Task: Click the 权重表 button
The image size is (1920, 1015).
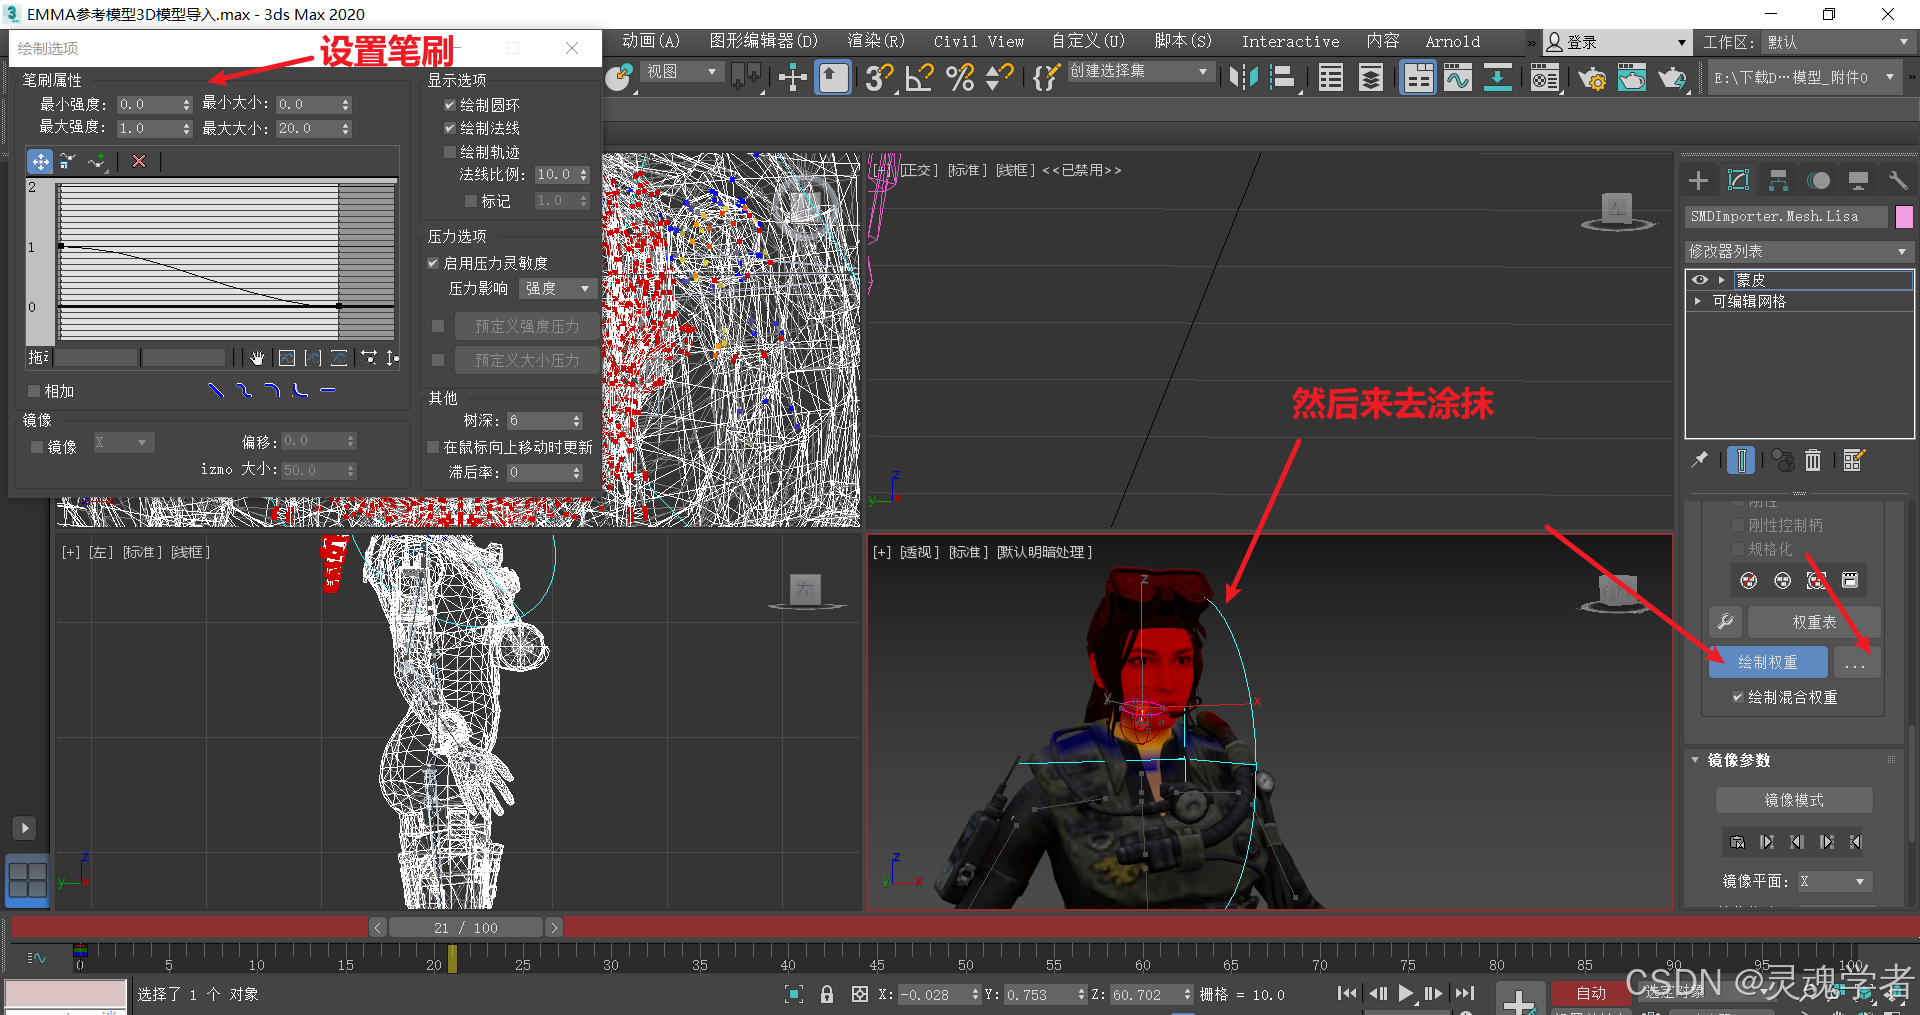Action: tap(1814, 622)
